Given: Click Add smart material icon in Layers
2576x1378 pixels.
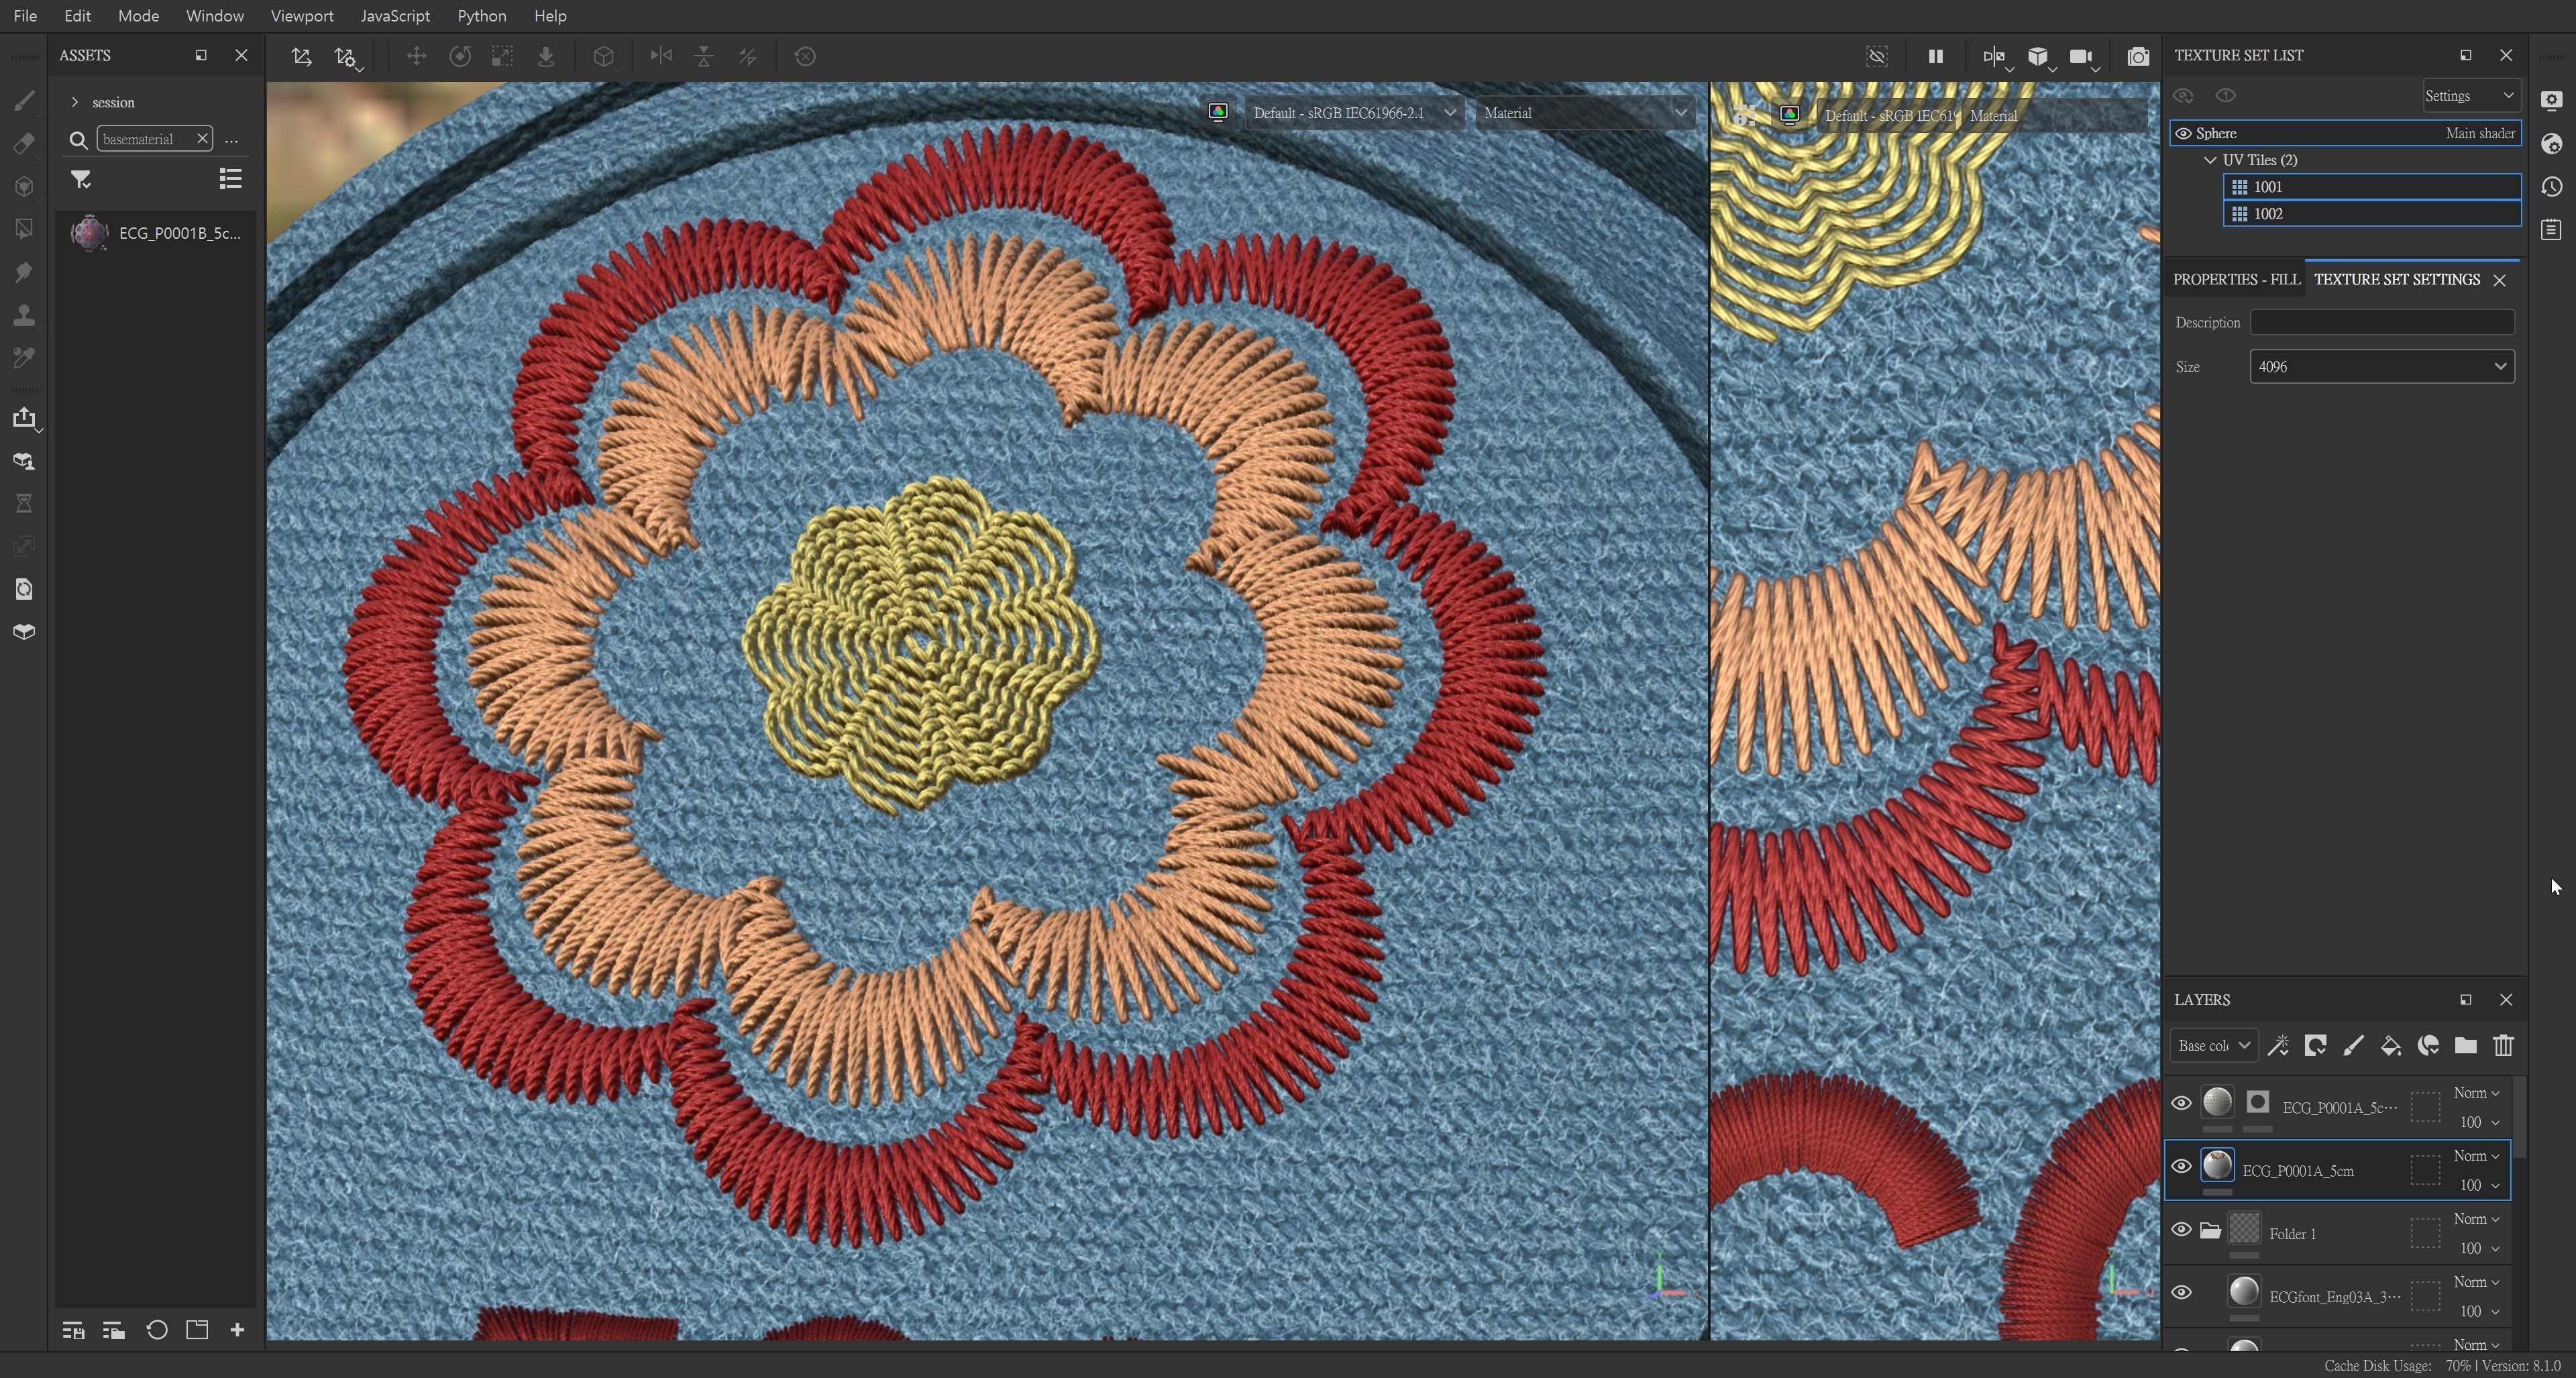Looking at the screenshot, I should [x=2428, y=1045].
